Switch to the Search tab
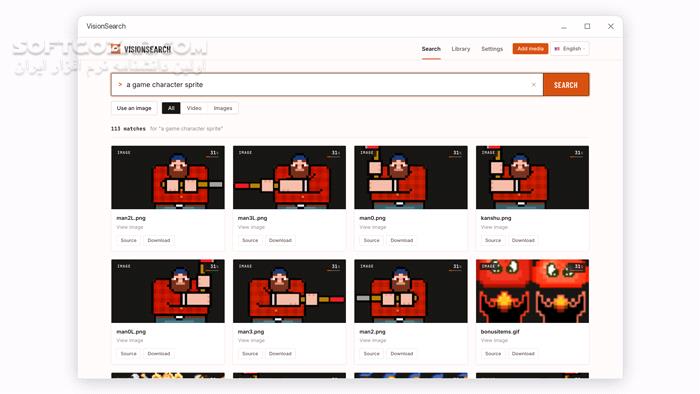This screenshot has width=700, height=394. (431, 49)
